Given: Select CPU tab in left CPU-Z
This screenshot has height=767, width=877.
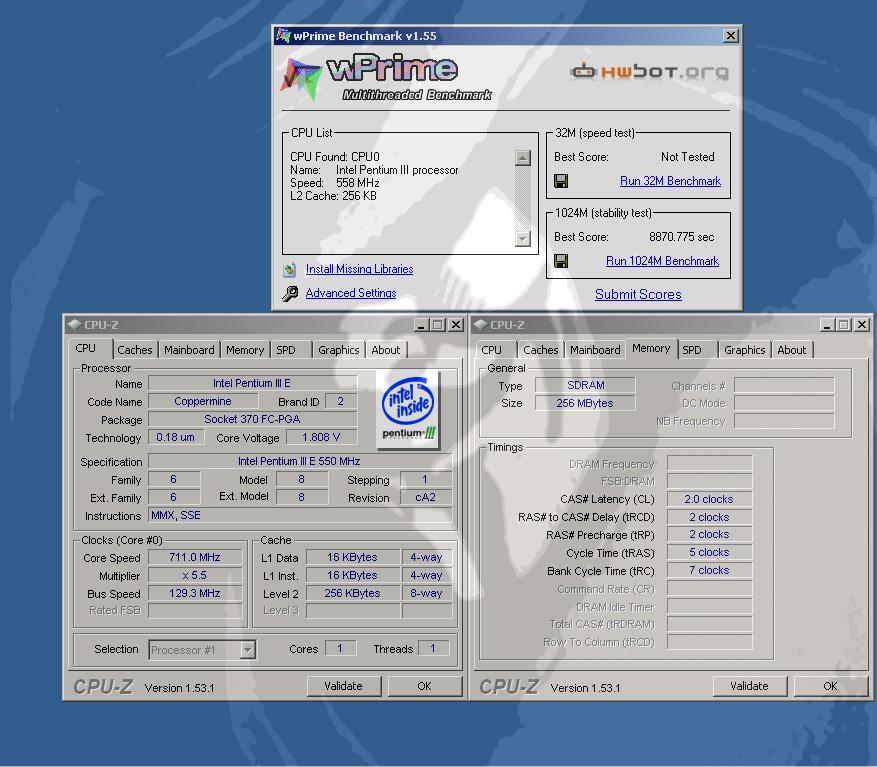Looking at the screenshot, I should pos(86,349).
